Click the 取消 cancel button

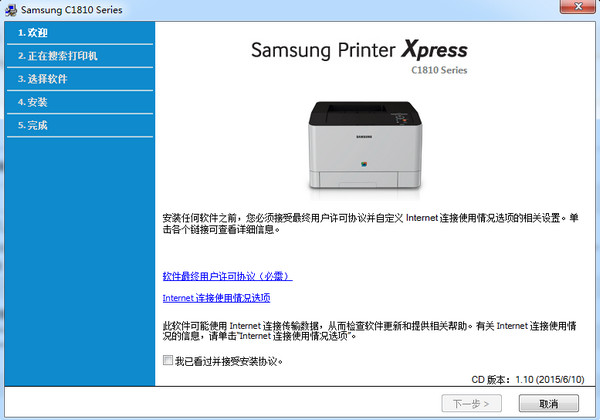[548, 403]
